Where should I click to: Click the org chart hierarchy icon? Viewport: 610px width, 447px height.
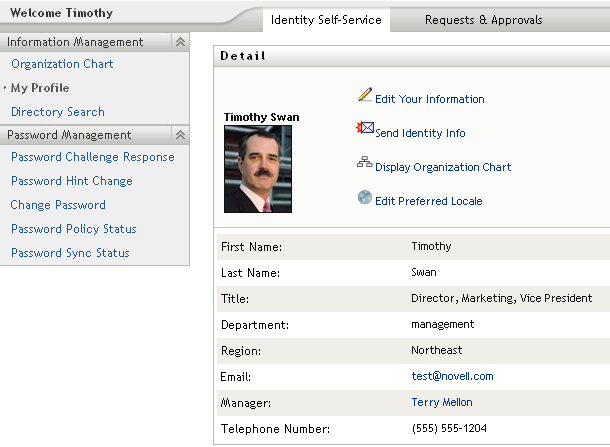coord(365,163)
